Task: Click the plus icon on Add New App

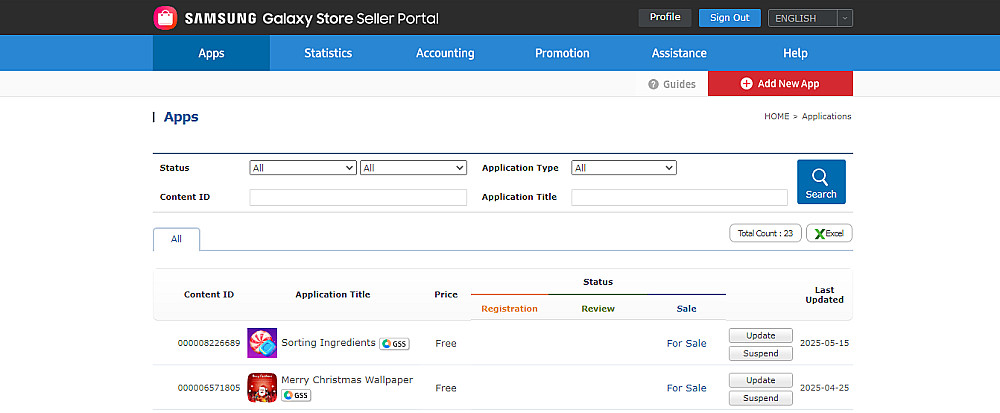Action: click(x=746, y=84)
